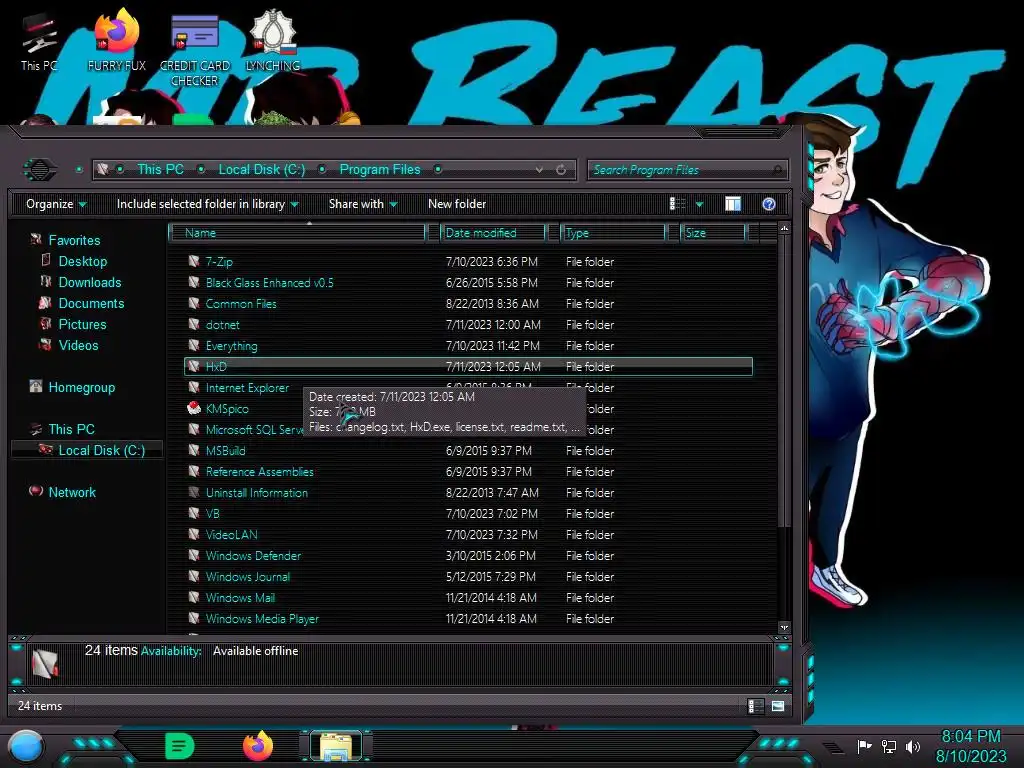Sort by the Size column header
The height and width of the screenshot is (768, 1024).
tap(713, 233)
